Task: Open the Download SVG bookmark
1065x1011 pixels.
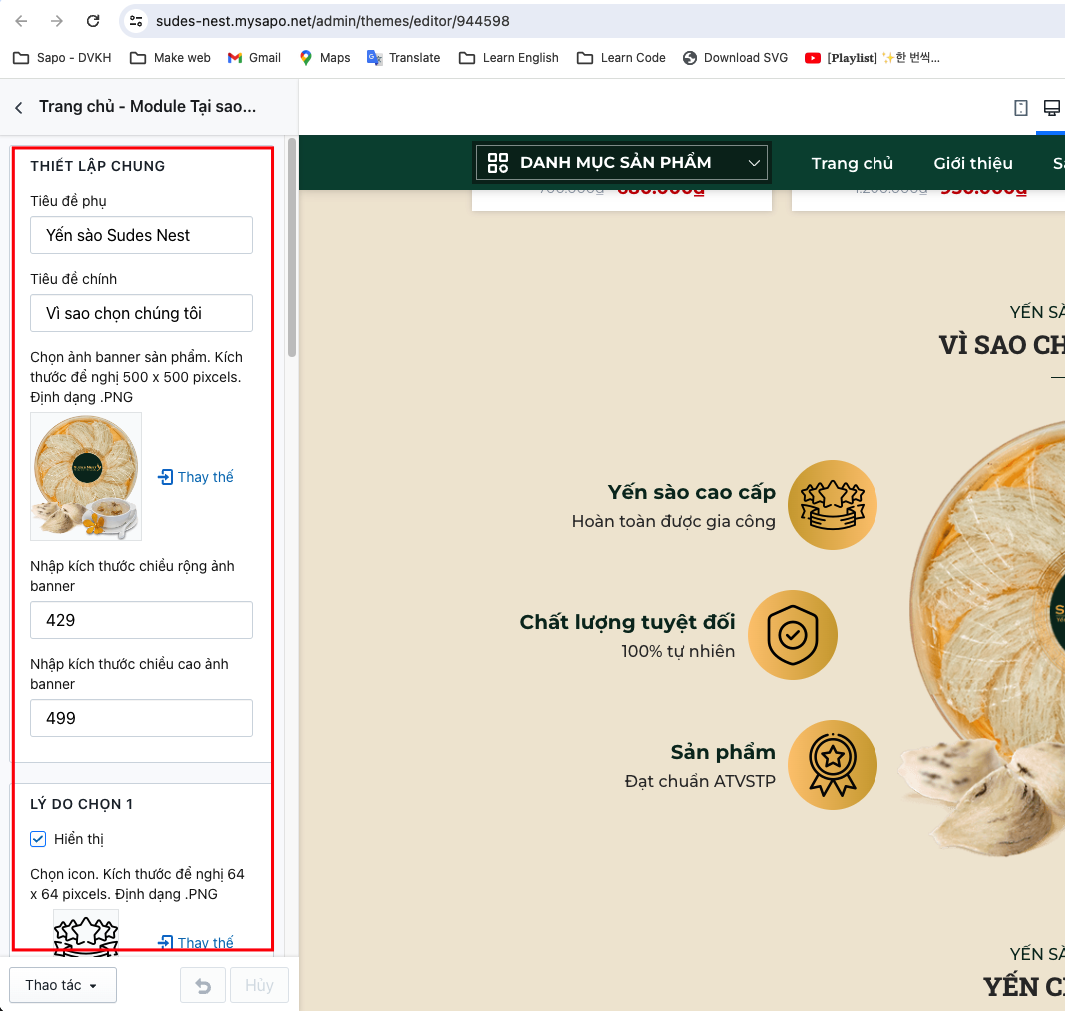Action: click(x=736, y=58)
